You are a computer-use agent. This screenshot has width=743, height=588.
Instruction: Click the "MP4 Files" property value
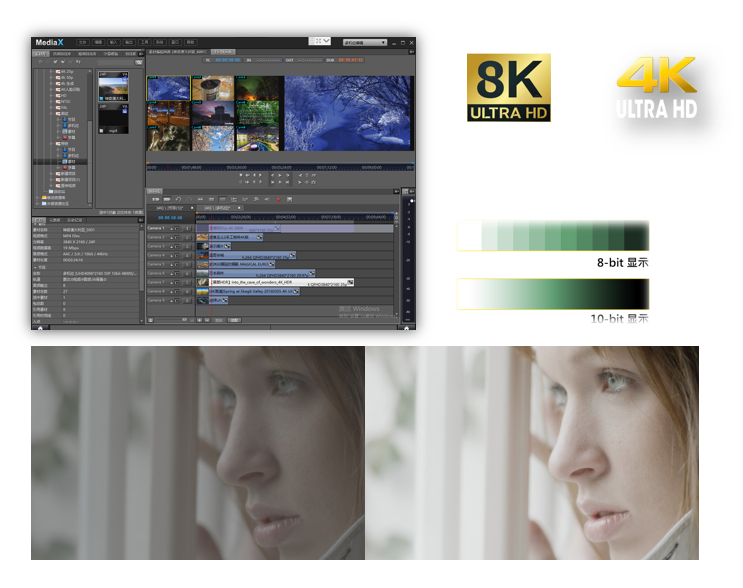(72, 236)
